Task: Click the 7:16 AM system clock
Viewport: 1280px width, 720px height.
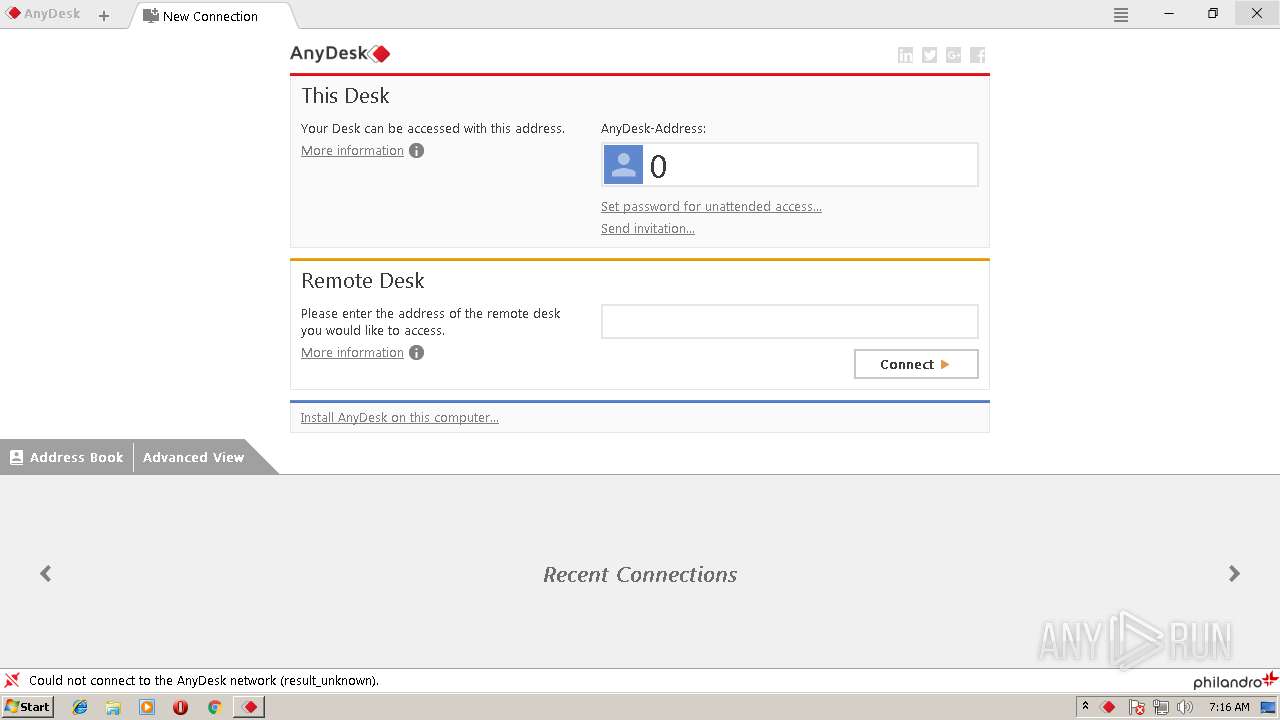Action: [x=1229, y=707]
